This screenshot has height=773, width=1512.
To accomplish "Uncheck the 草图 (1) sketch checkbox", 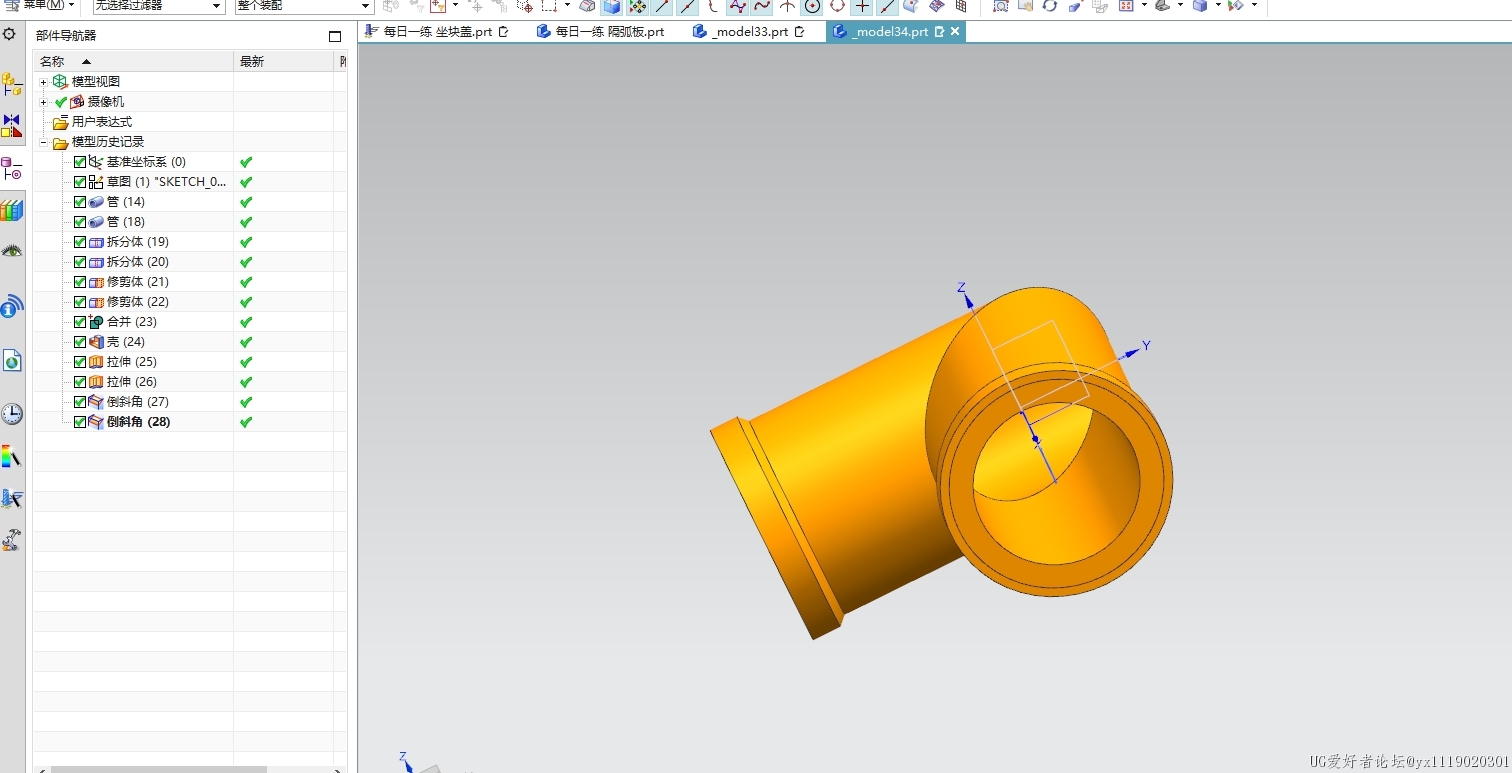I will pyautogui.click(x=80, y=182).
